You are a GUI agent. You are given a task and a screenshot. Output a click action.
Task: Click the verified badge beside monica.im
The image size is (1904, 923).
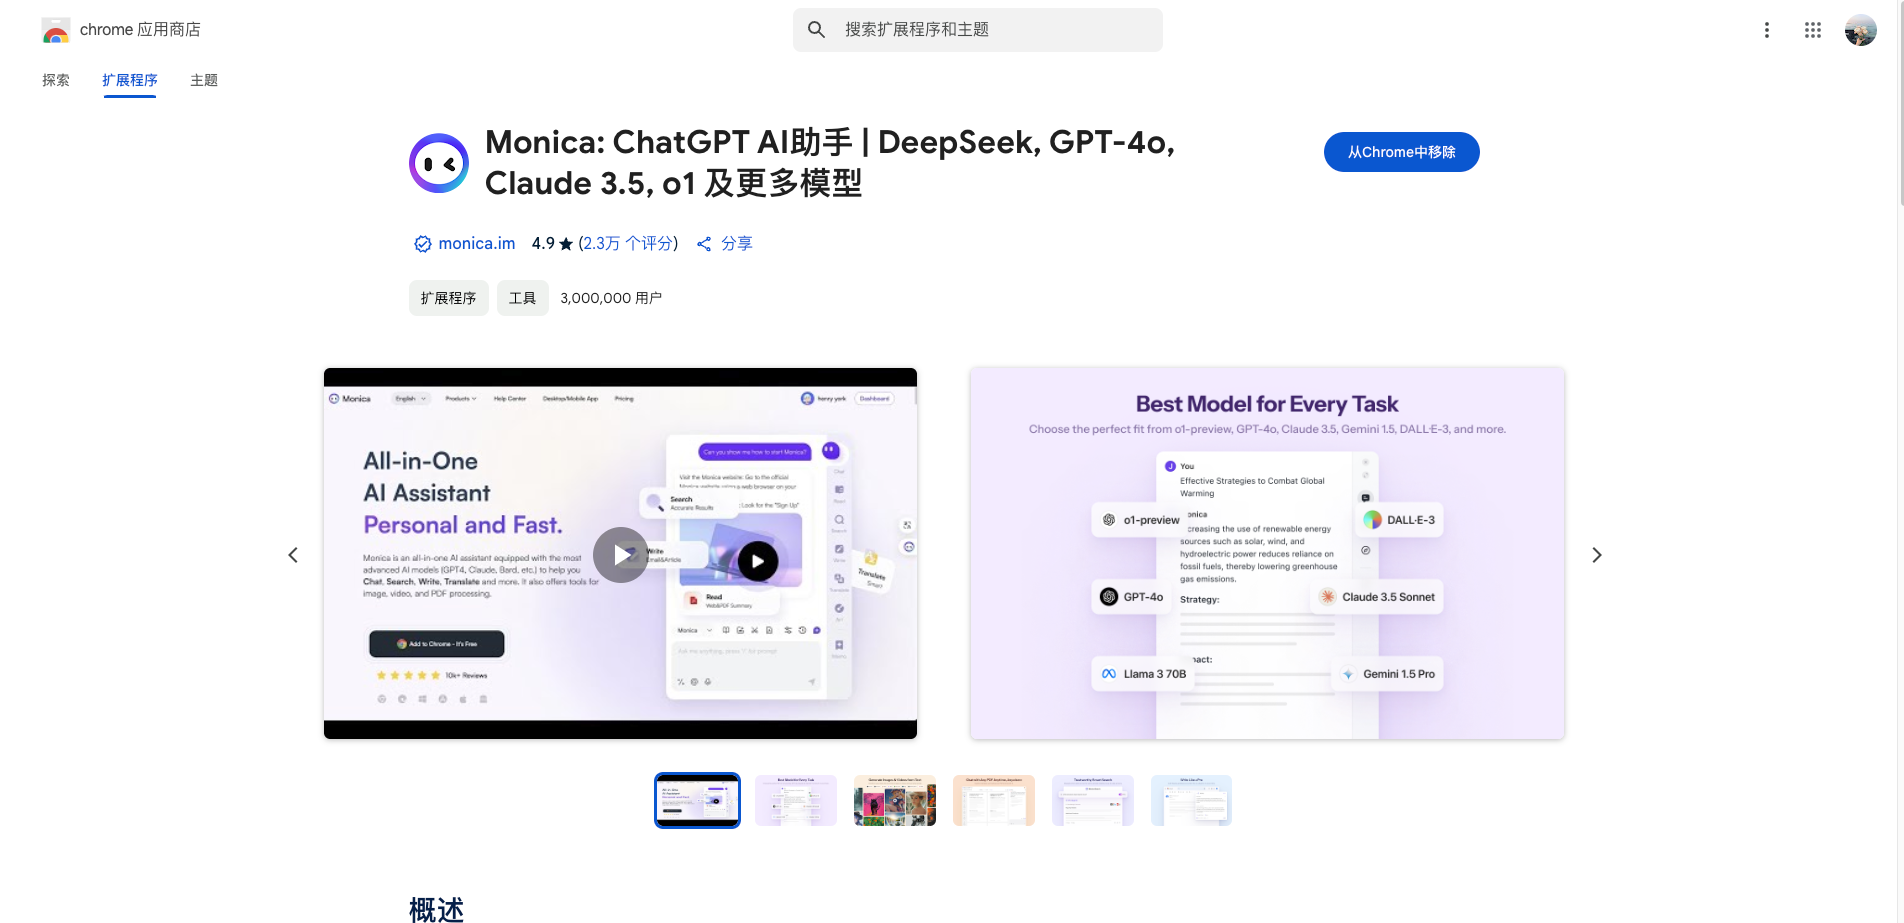pos(422,244)
